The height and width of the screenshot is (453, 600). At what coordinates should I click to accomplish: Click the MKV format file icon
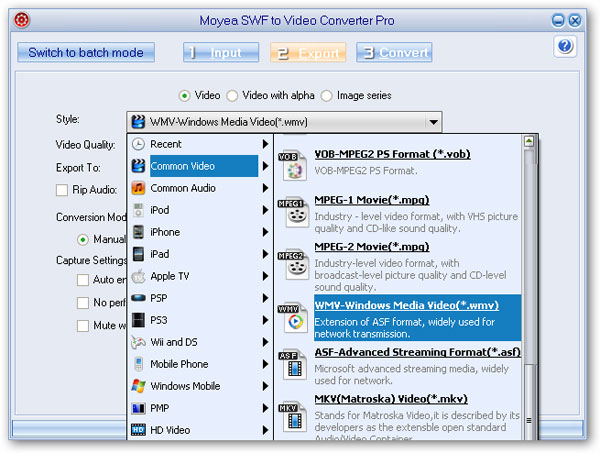click(x=293, y=417)
